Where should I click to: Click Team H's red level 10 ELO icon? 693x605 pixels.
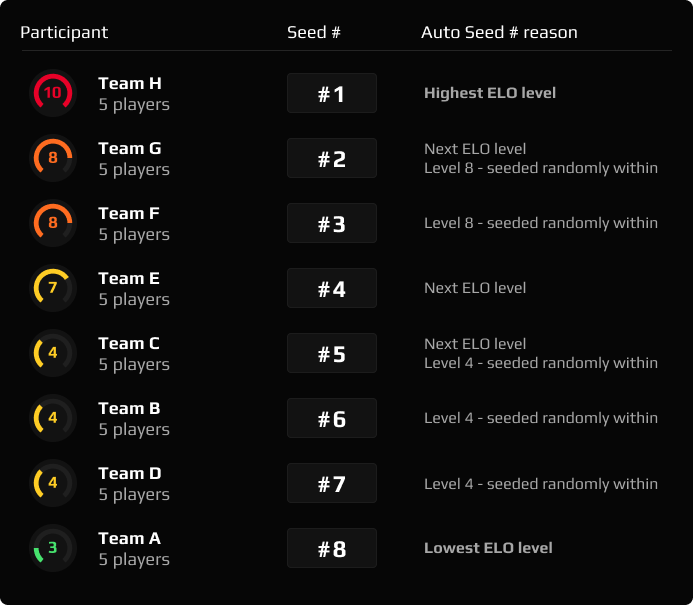pos(53,93)
